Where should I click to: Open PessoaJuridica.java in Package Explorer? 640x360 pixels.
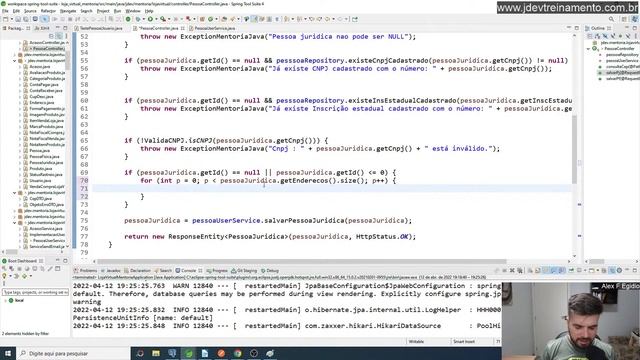pyautogui.click(x=46, y=162)
